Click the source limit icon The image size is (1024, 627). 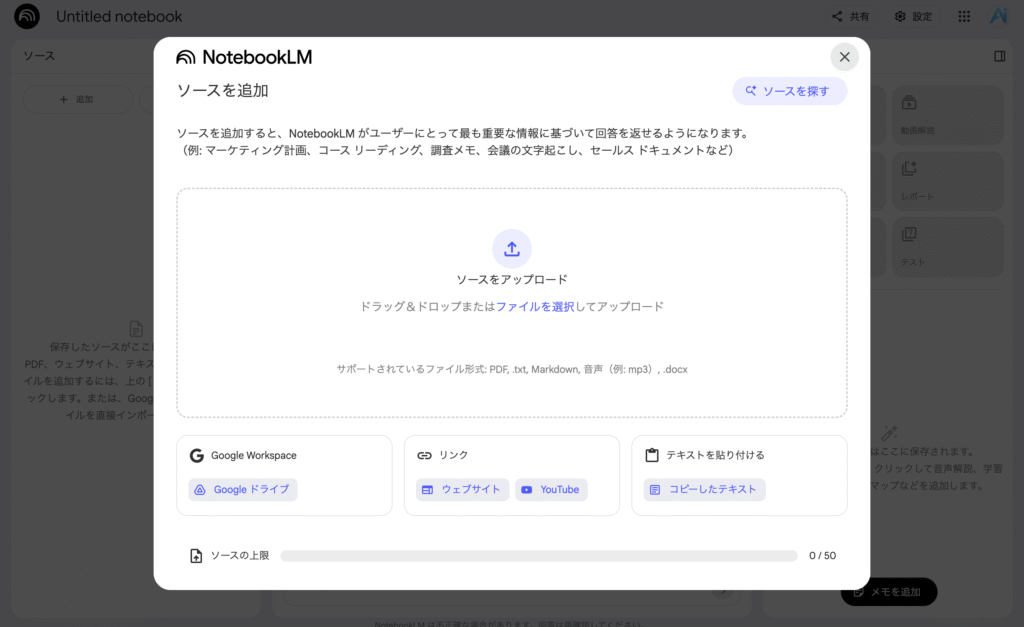click(x=197, y=556)
